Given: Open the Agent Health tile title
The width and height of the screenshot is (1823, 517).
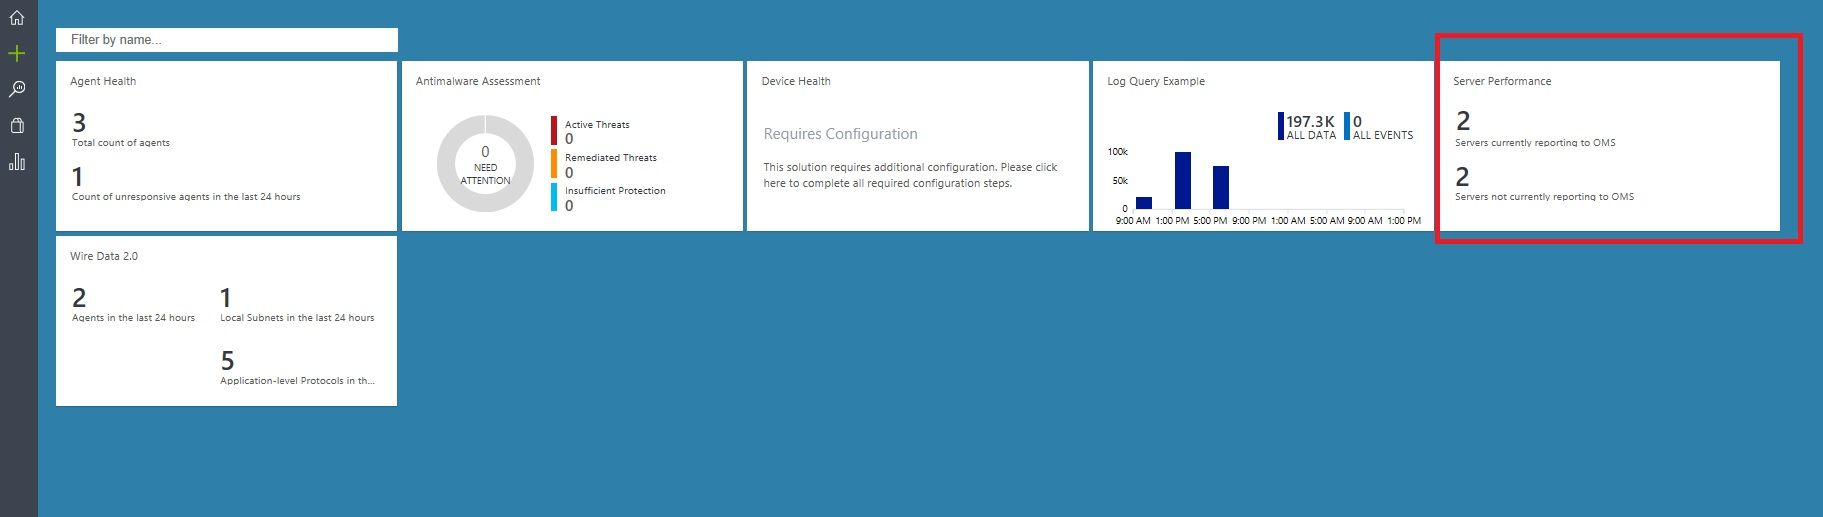Looking at the screenshot, I should tap(103, 82).
